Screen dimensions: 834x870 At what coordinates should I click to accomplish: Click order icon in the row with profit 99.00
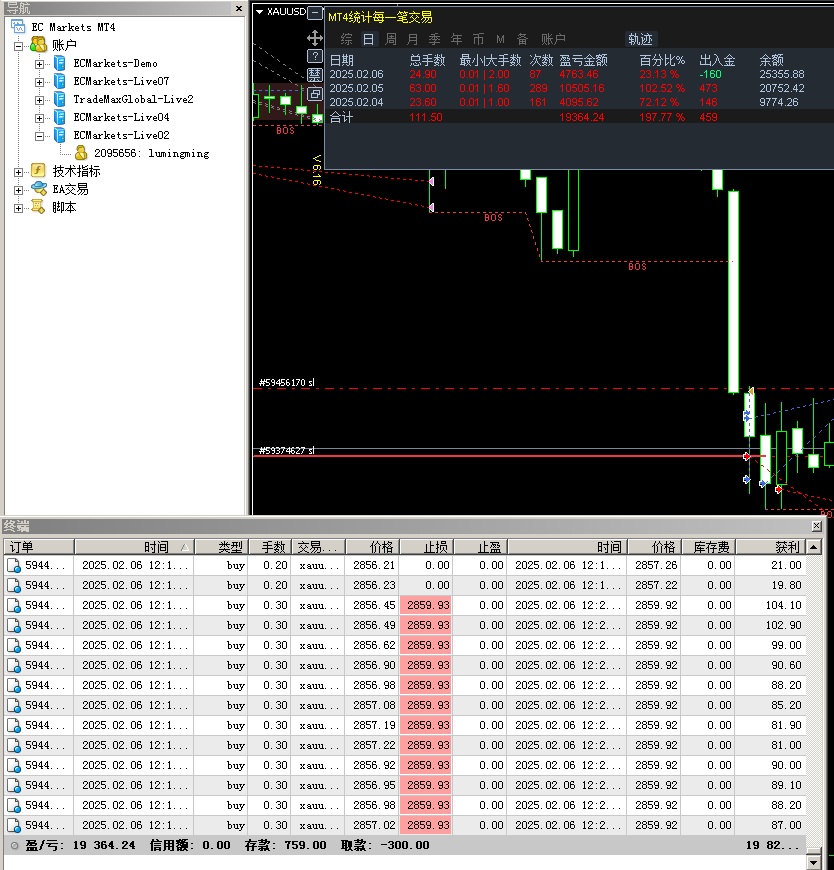(x=14, y=645)
